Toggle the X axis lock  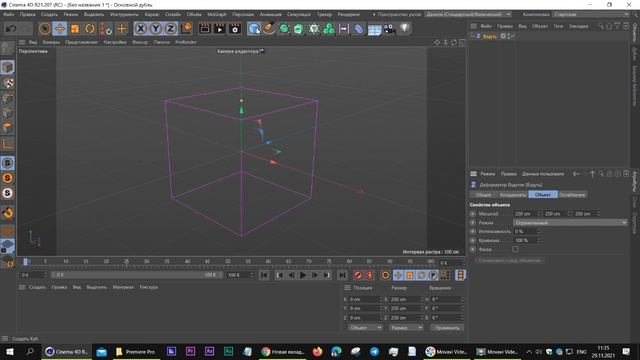140,29
